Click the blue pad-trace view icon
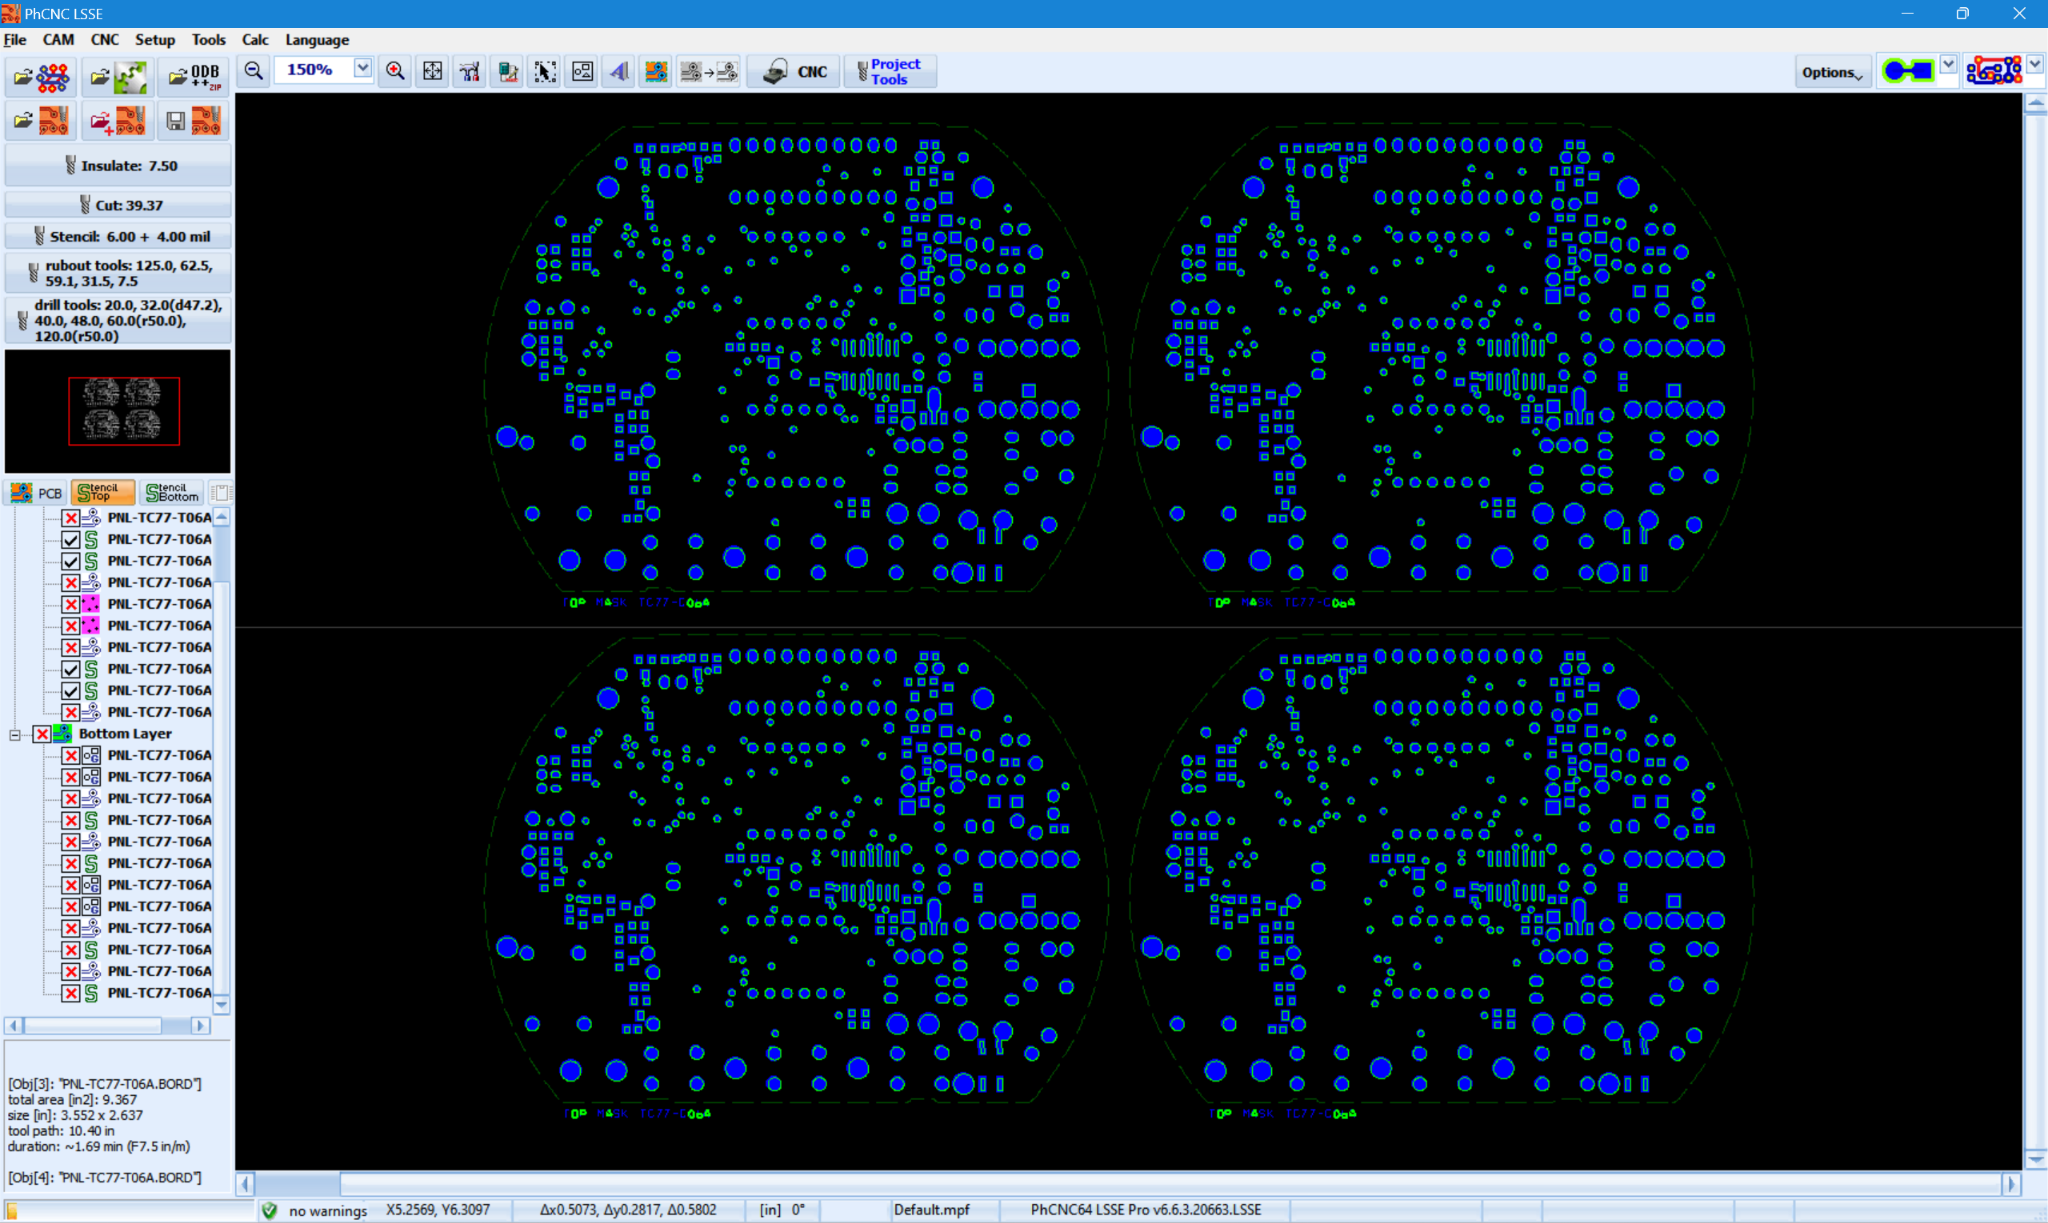The image size is (2048, 1223). pos(1908,70)
